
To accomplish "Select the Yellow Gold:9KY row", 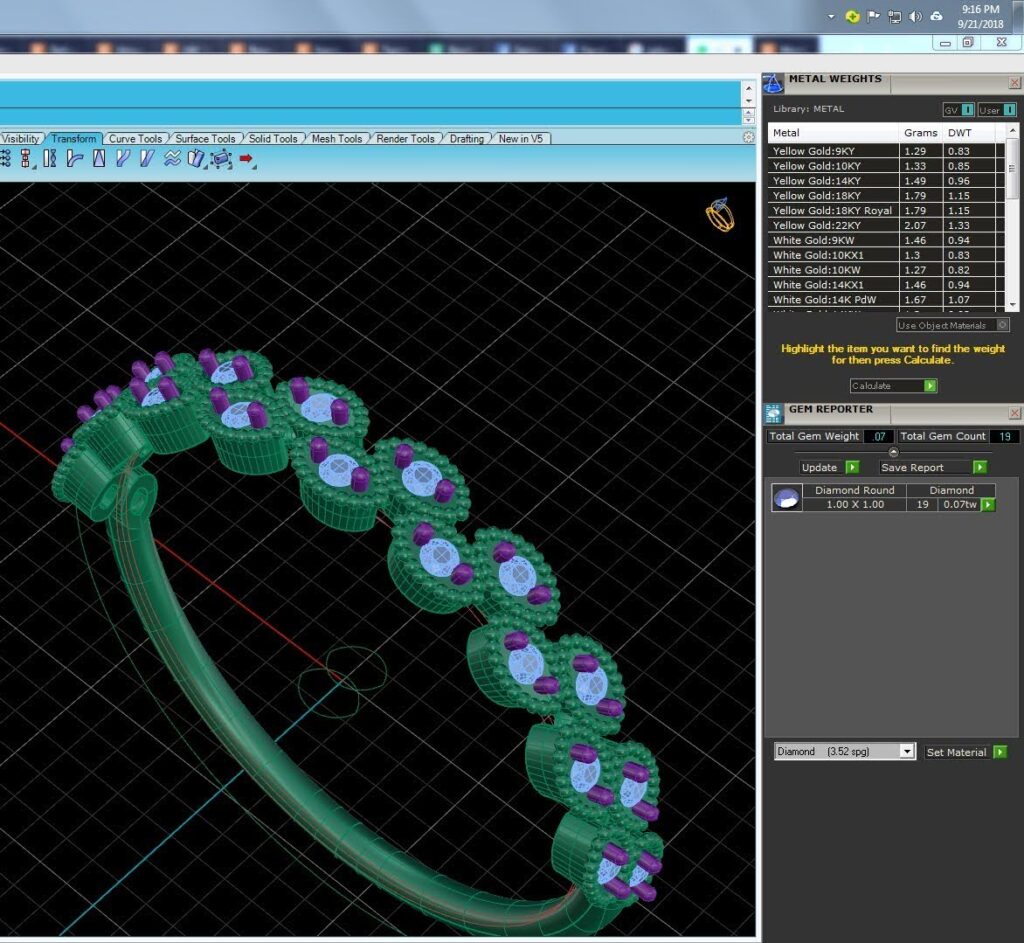I will pyautogui.click(x=886, y=151).
